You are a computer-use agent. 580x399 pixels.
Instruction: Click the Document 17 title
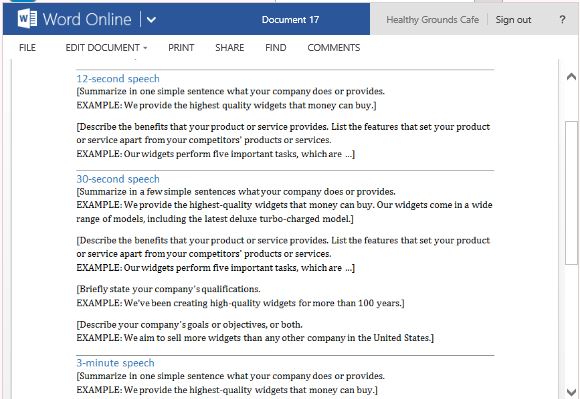point(290,20)
